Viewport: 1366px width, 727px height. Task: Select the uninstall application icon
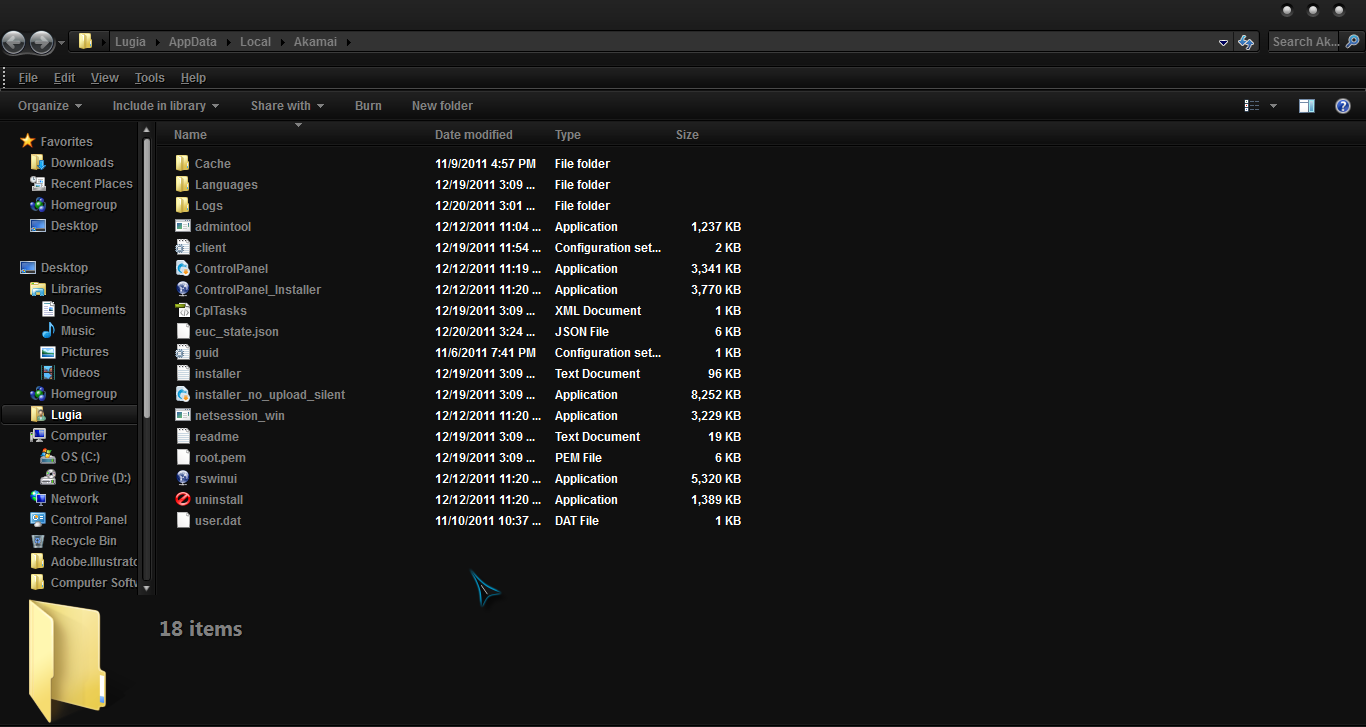(183, 500)
